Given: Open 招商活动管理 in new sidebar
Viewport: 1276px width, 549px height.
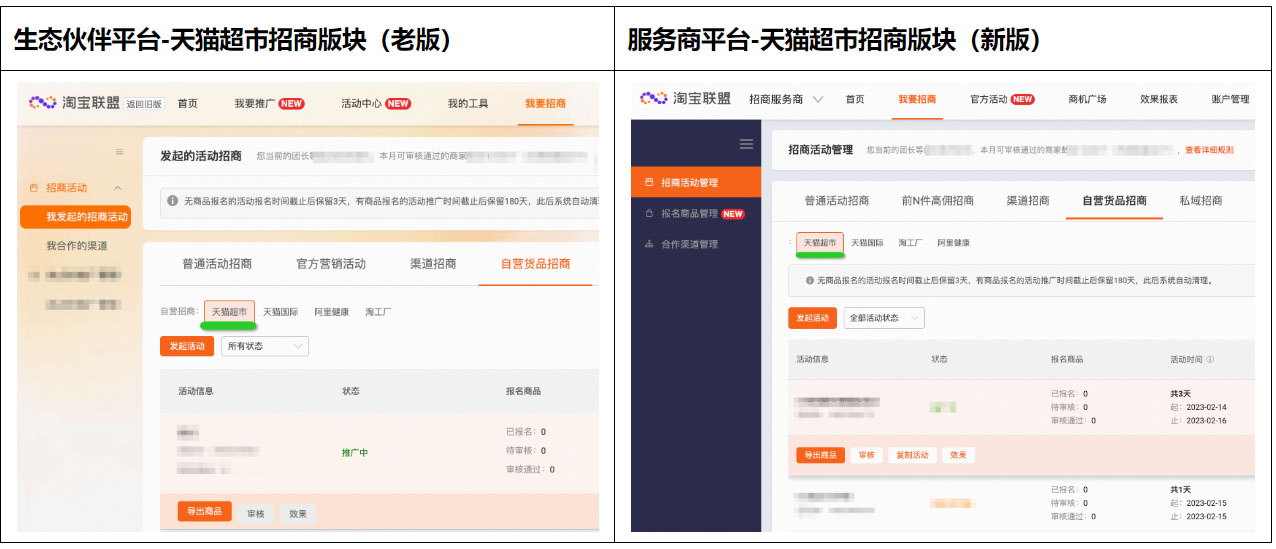Looking at the screenshot, I should [696, 182].
